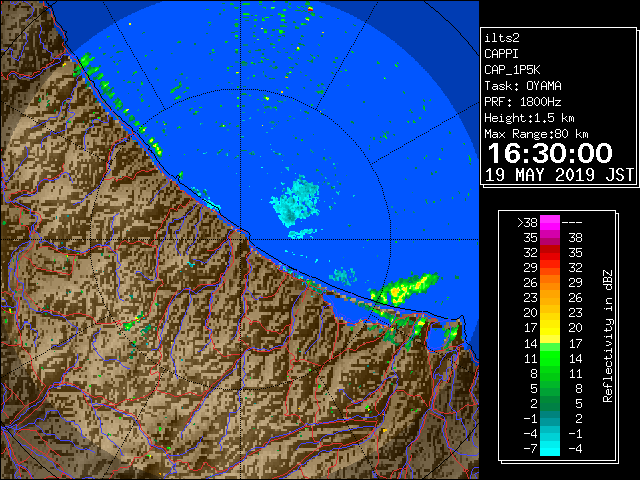This screenshot has width=640, height=480.
Task: Click the 'ilts2' label in info box
Action: click(x=502, y=38)
